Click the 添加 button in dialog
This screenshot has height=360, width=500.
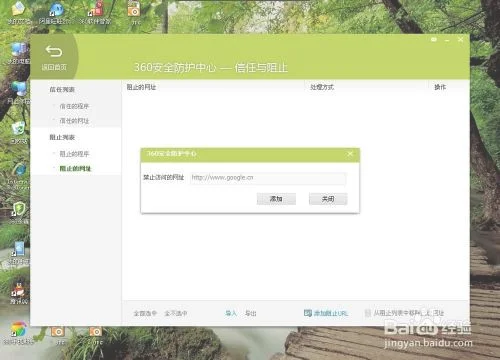[276, 199]
